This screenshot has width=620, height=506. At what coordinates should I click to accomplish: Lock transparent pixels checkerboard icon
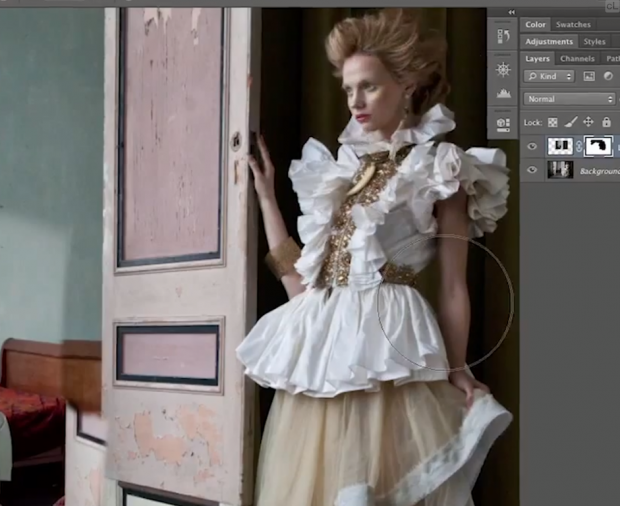(552, 123)
